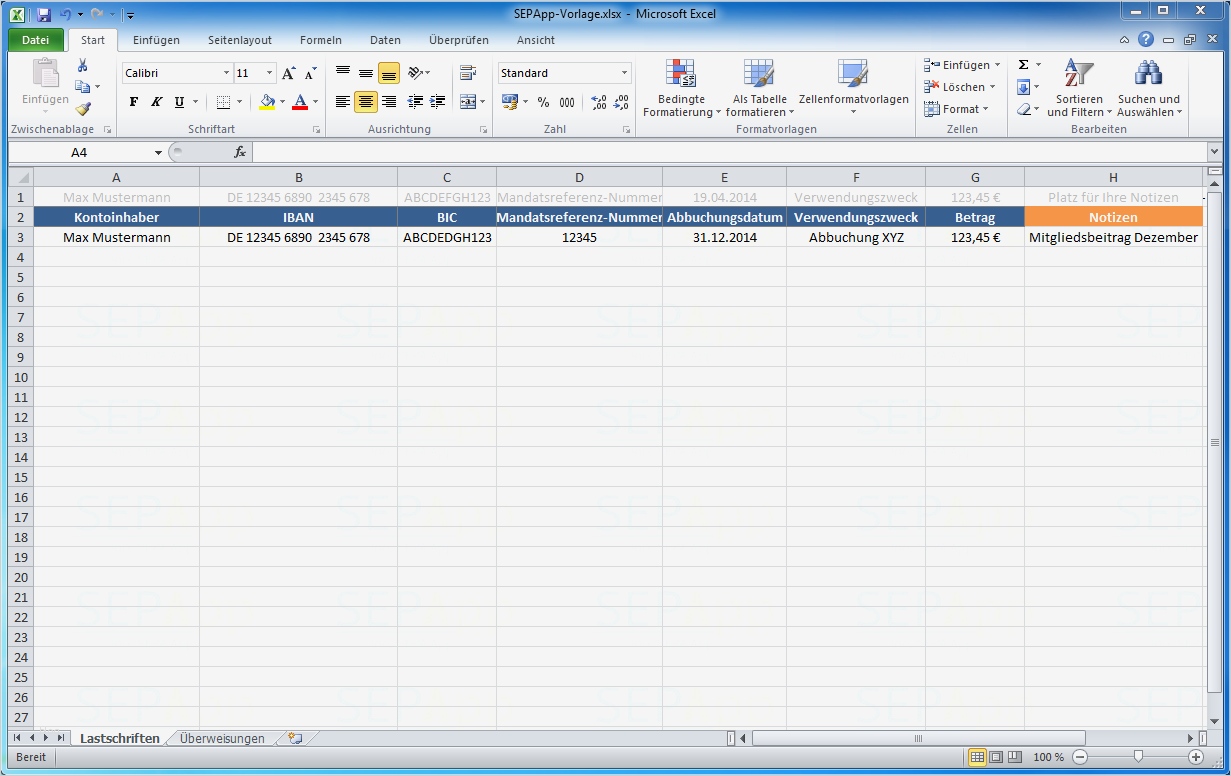
Task: Apply percent number format
Action: point(543,102)
